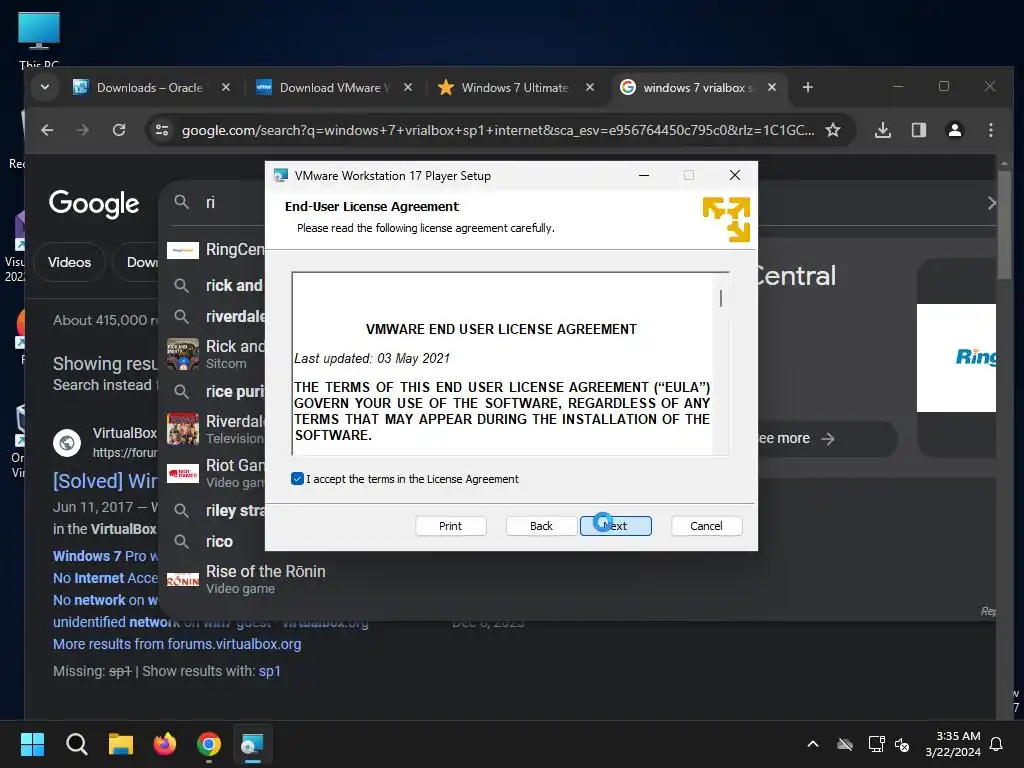Open File Explorer from taskbar
1024x768 pixels.
click(121, 744)
